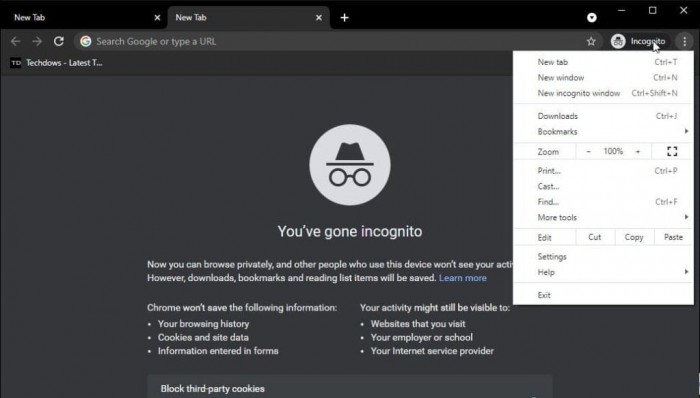Image resolution: width=700 pixels, height=398 pixels.
Task: Choose Cast... from the menu
Action: [x=603, y=187]
